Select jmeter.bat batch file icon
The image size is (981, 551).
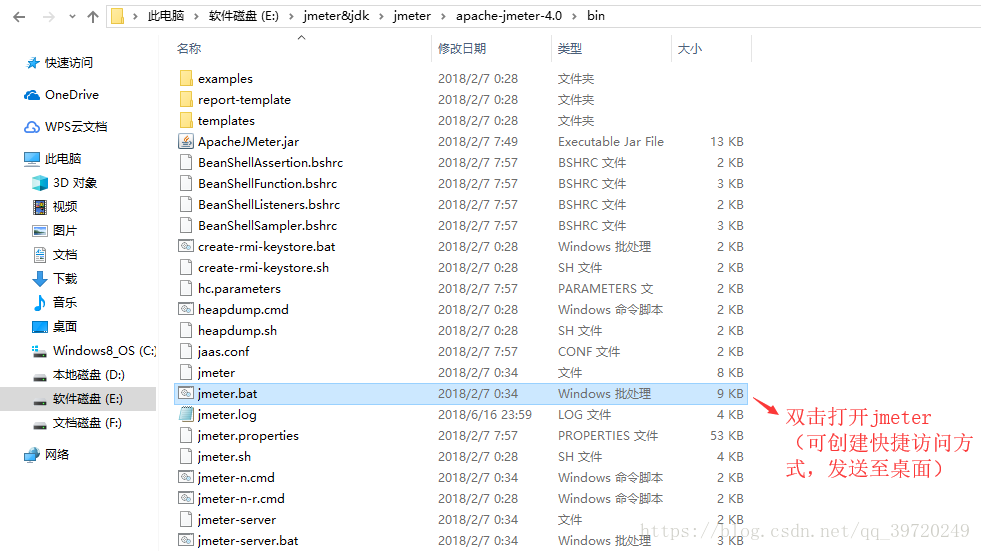186,393
